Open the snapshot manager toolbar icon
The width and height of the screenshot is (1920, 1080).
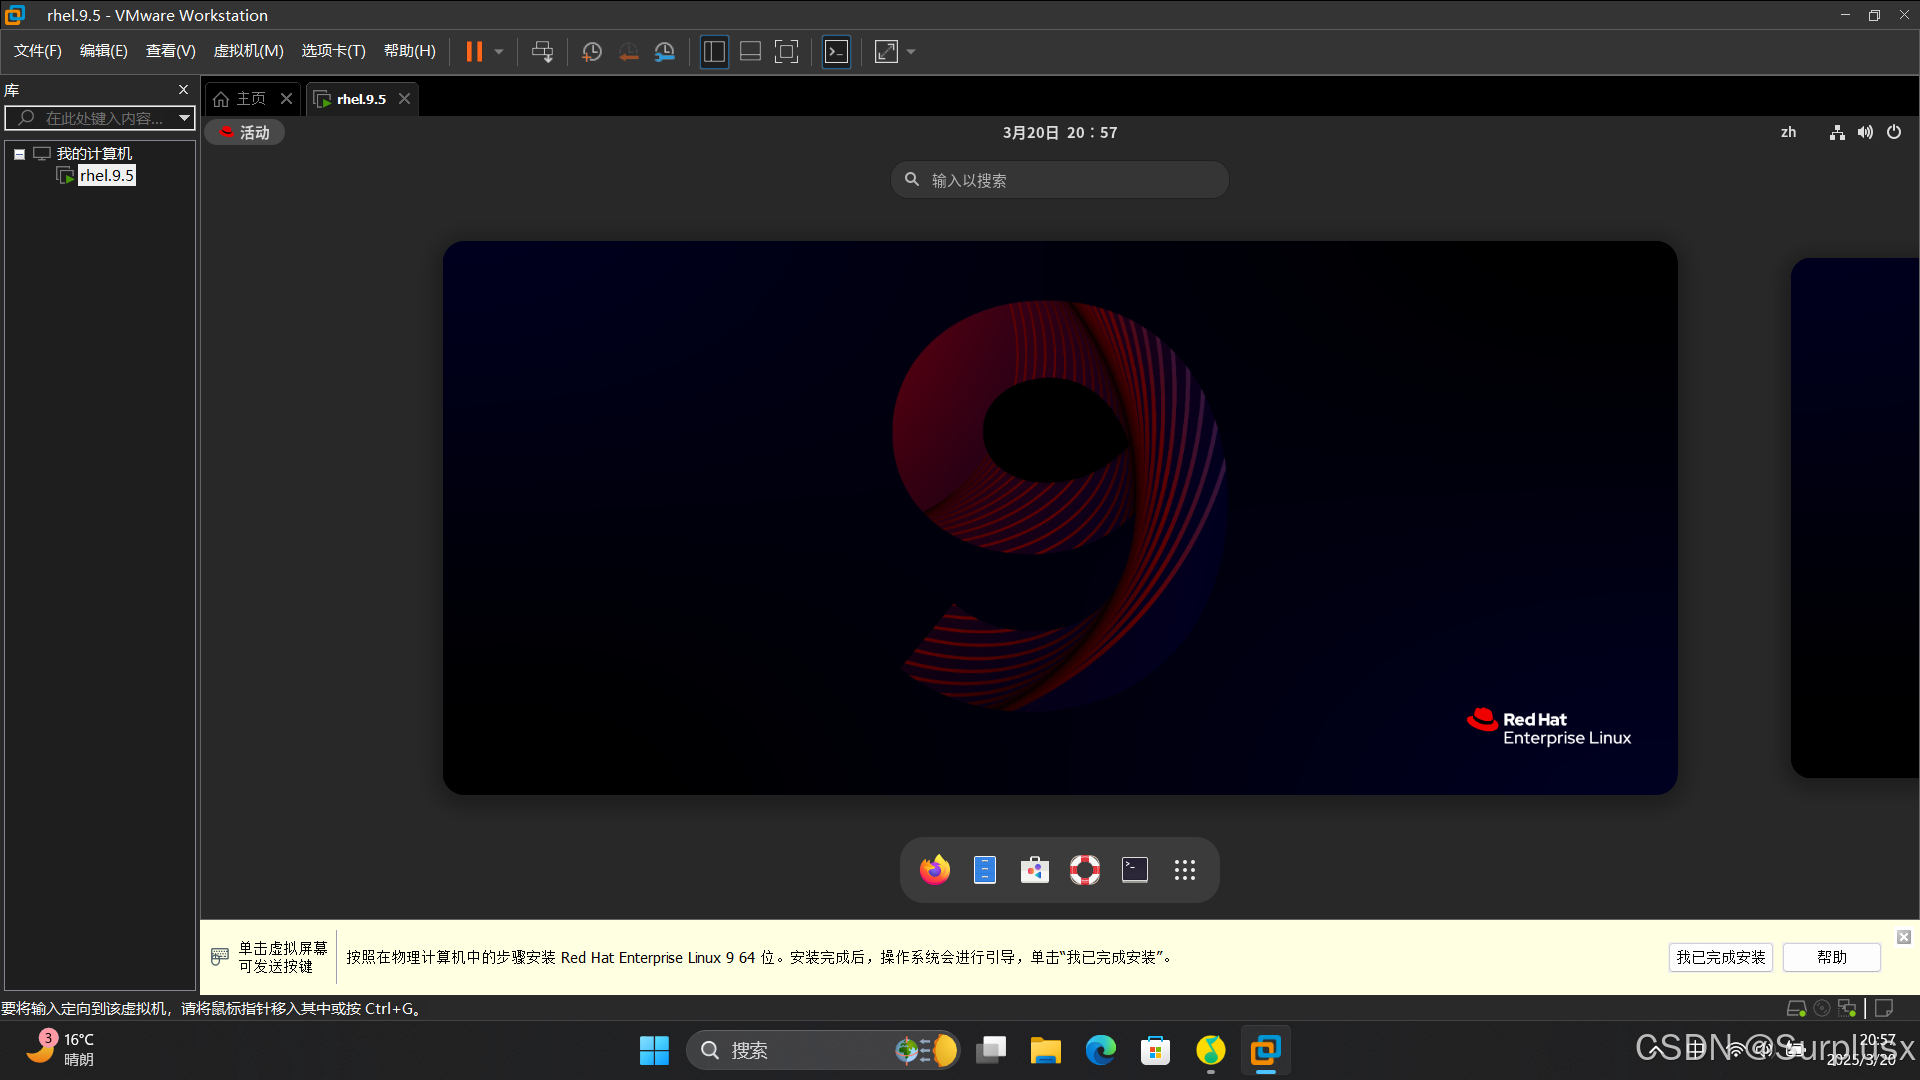[665, 52]
